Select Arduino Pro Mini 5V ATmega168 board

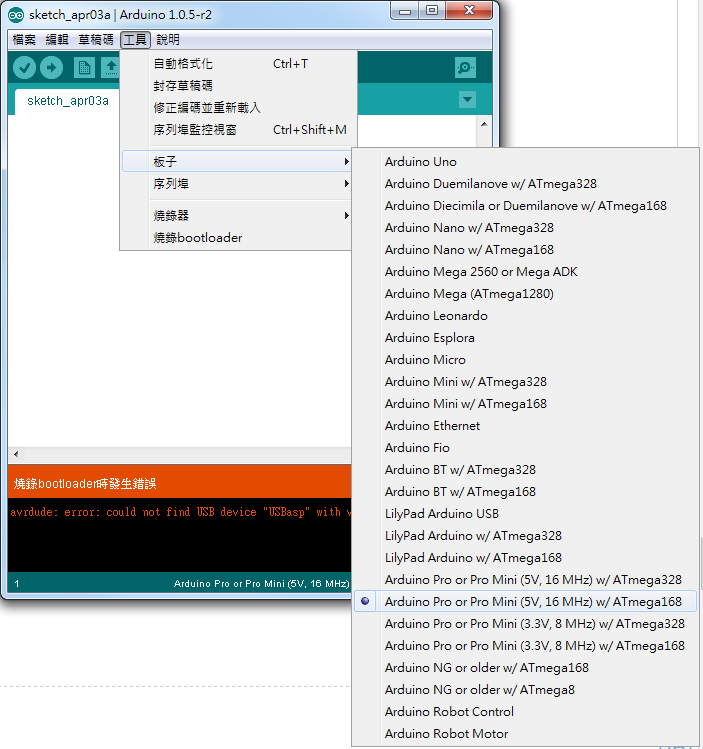coord(532,602)
